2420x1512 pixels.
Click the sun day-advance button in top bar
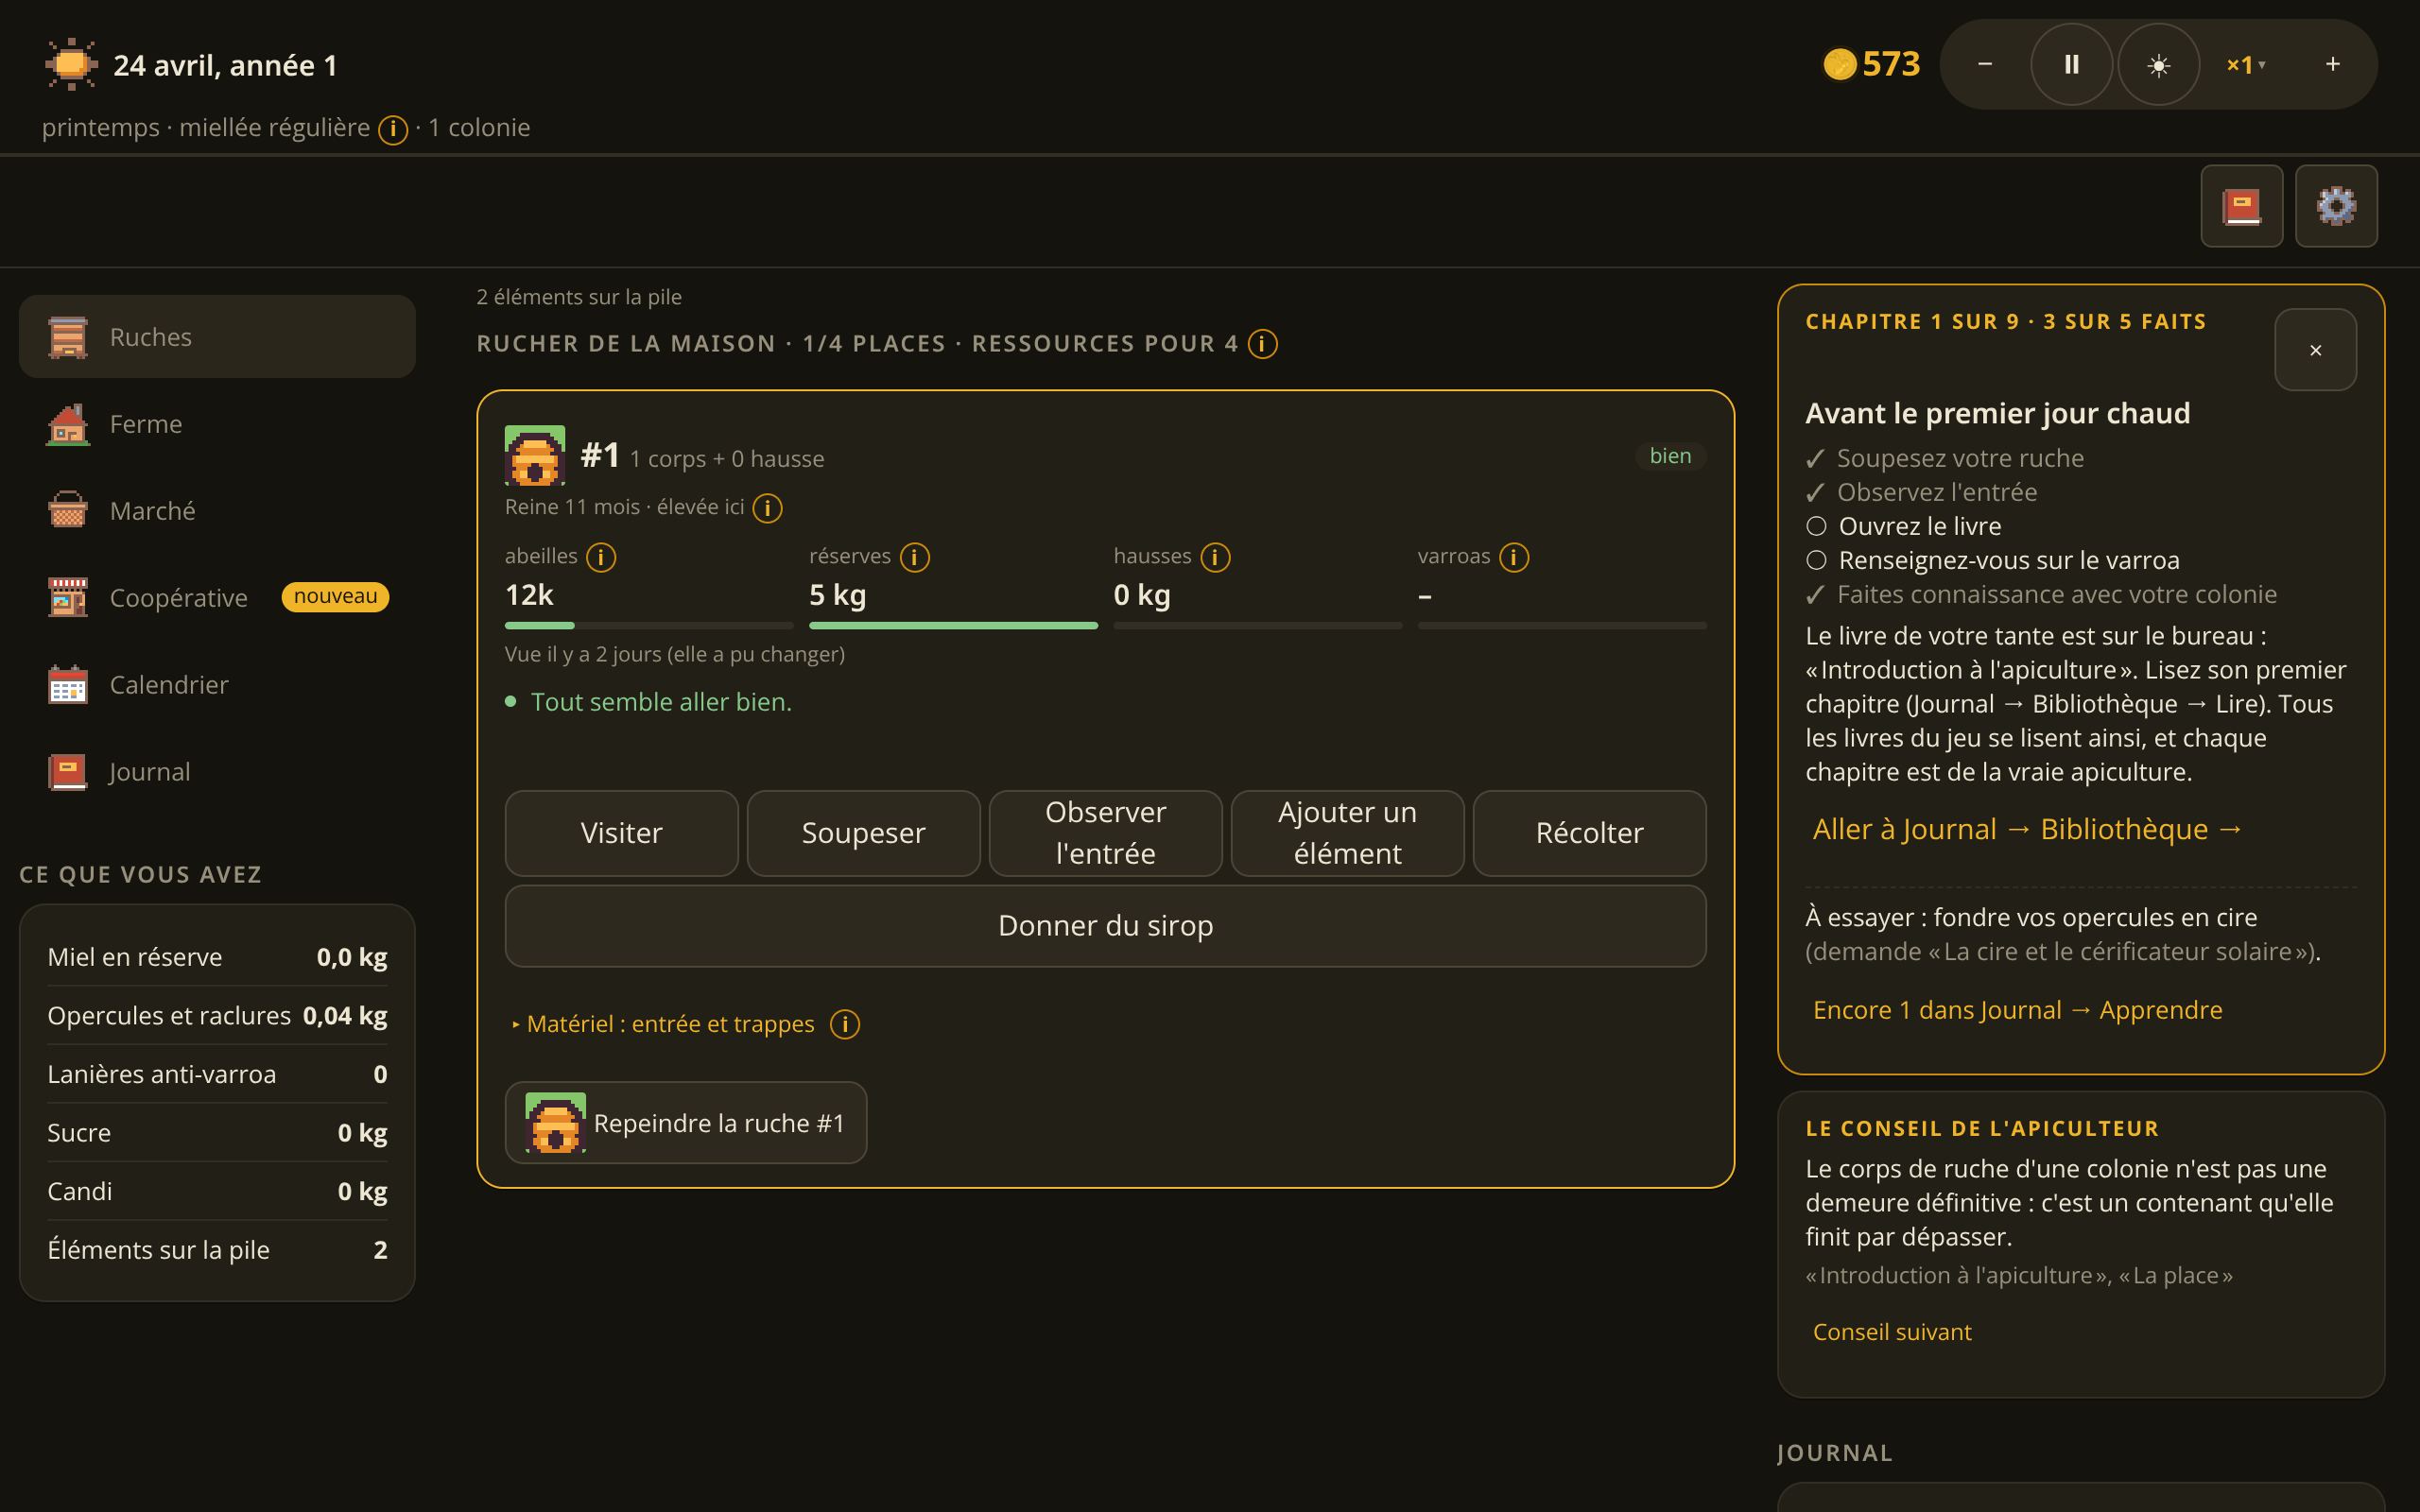tap(2158, 65)
